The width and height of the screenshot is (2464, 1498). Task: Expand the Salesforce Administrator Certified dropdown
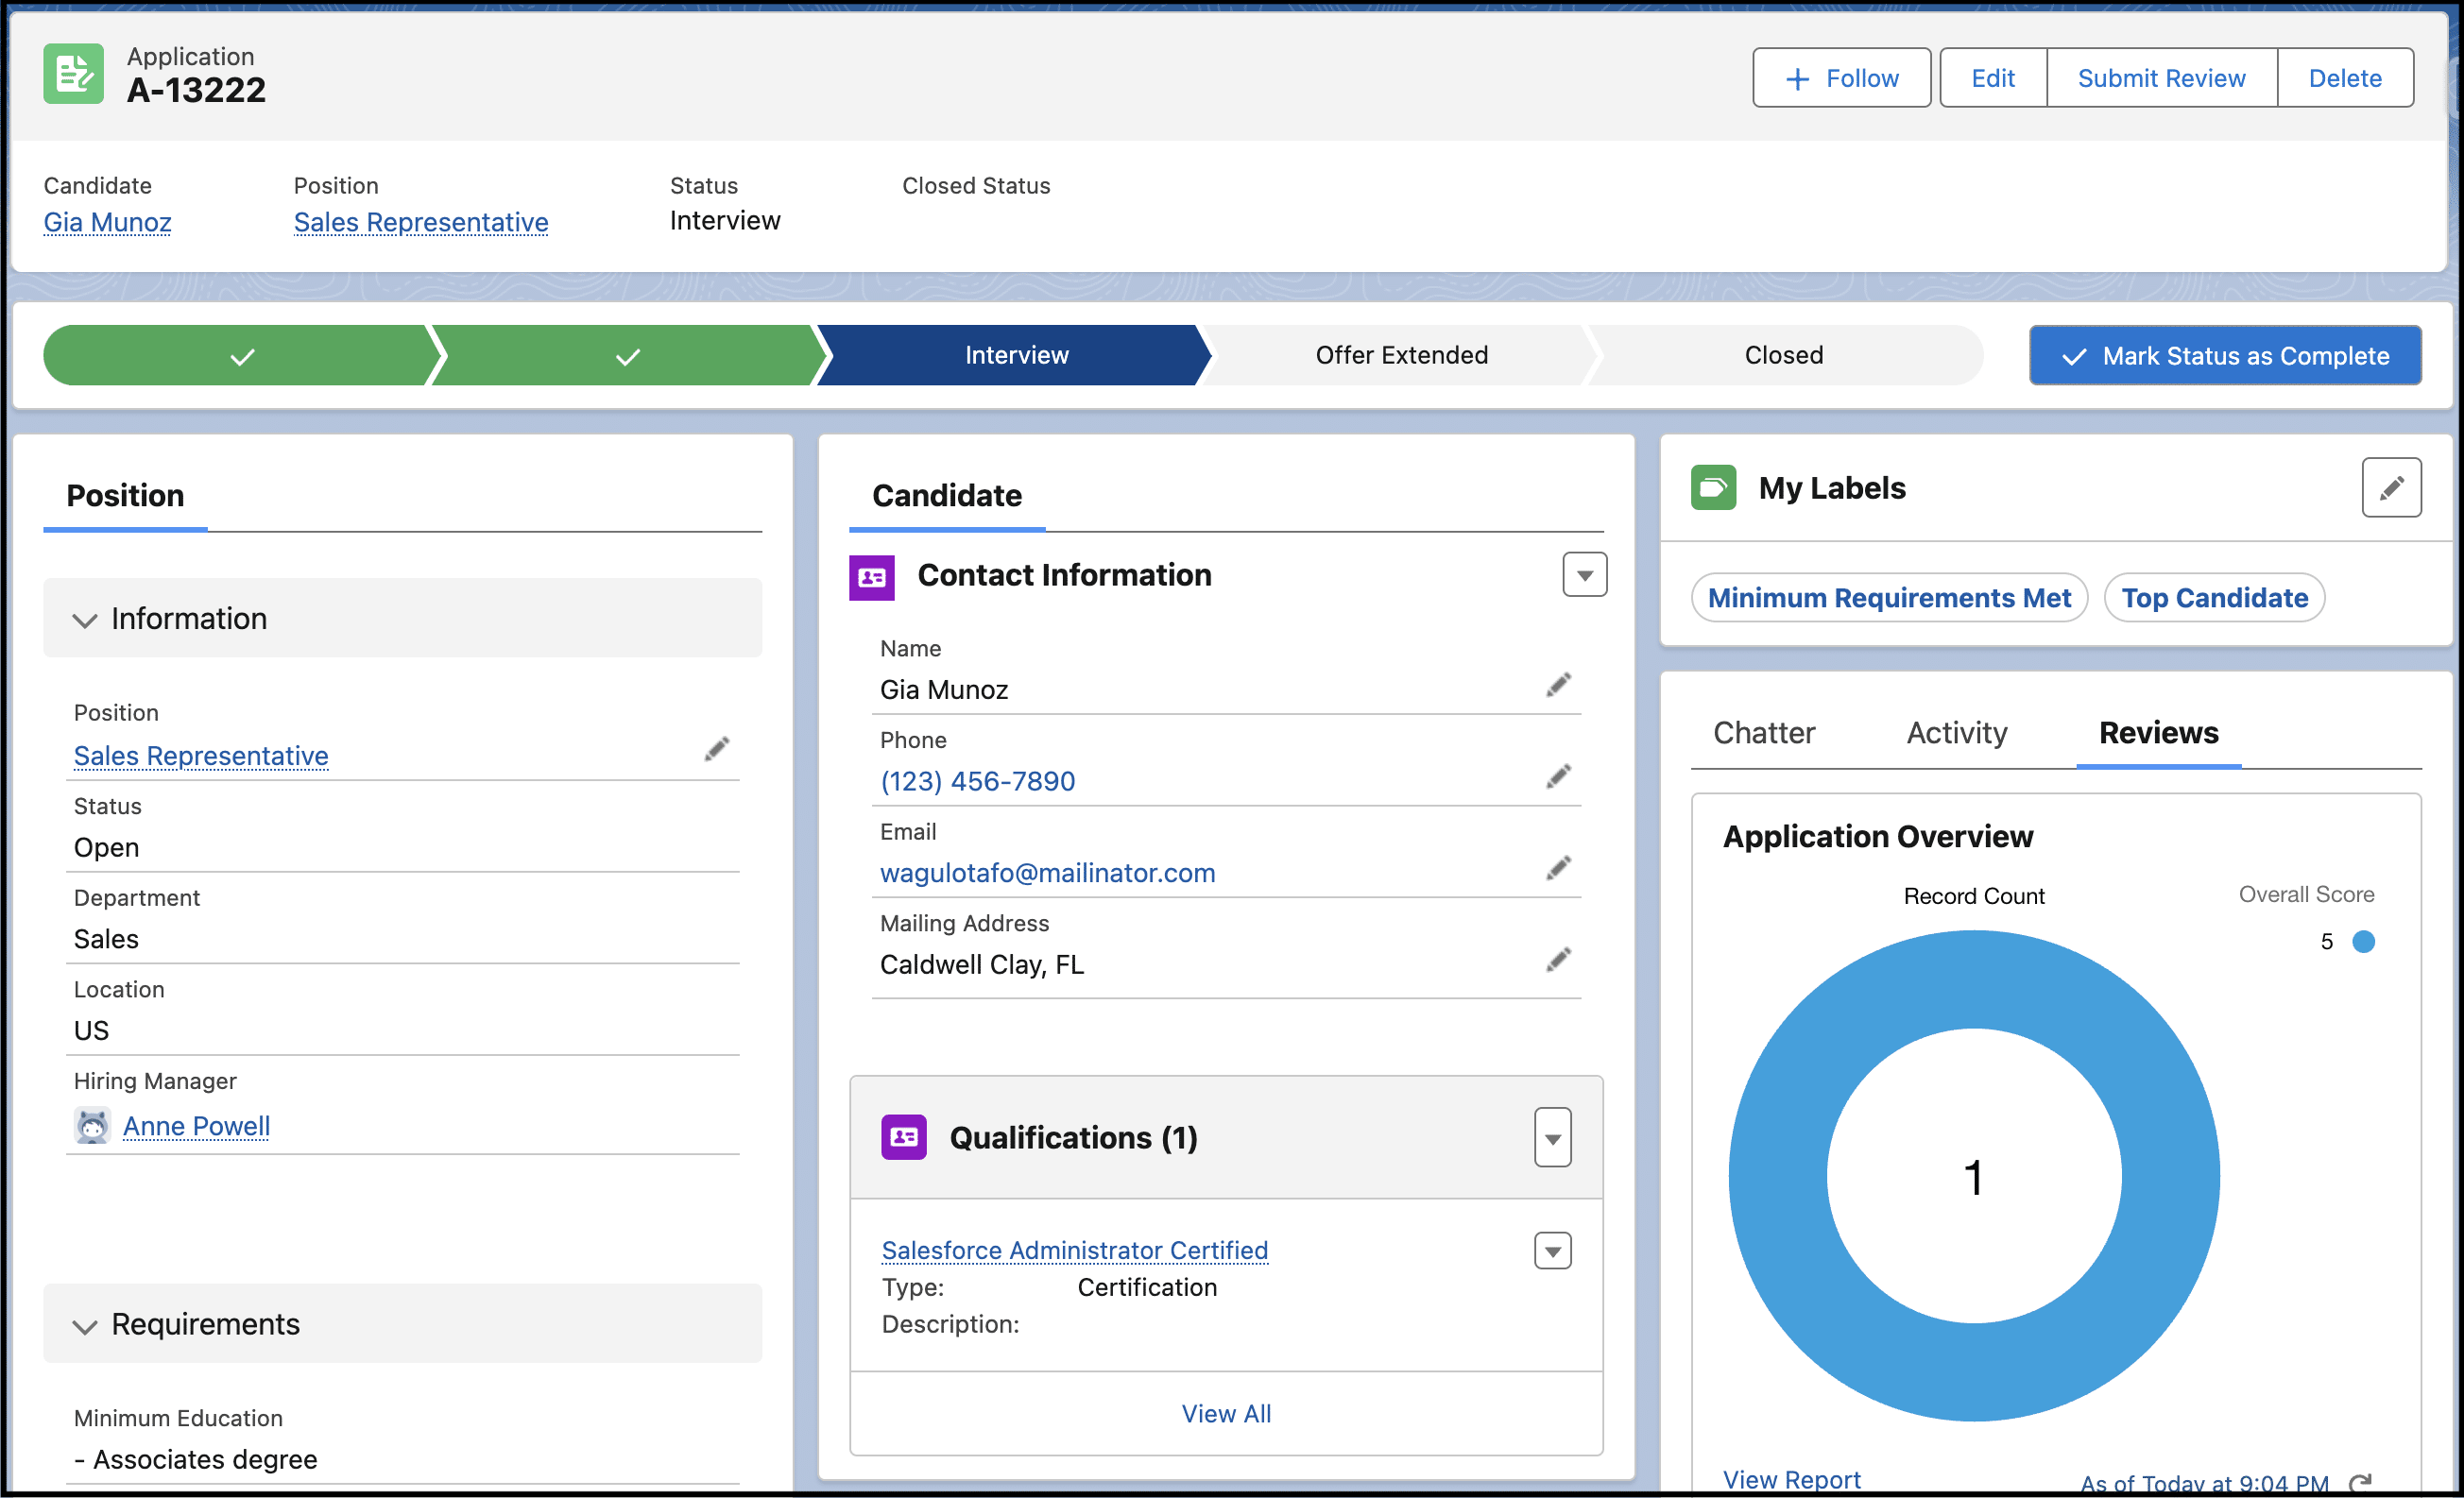click(x=1552, y=1251)
